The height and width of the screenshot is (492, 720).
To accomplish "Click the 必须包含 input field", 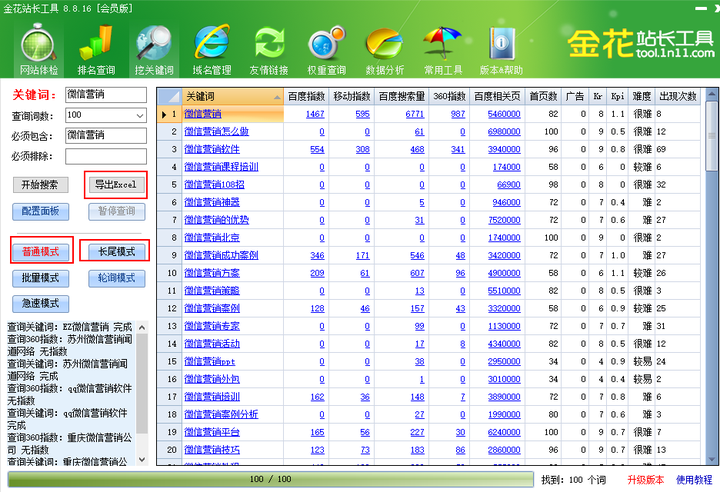I will (106, 135).
